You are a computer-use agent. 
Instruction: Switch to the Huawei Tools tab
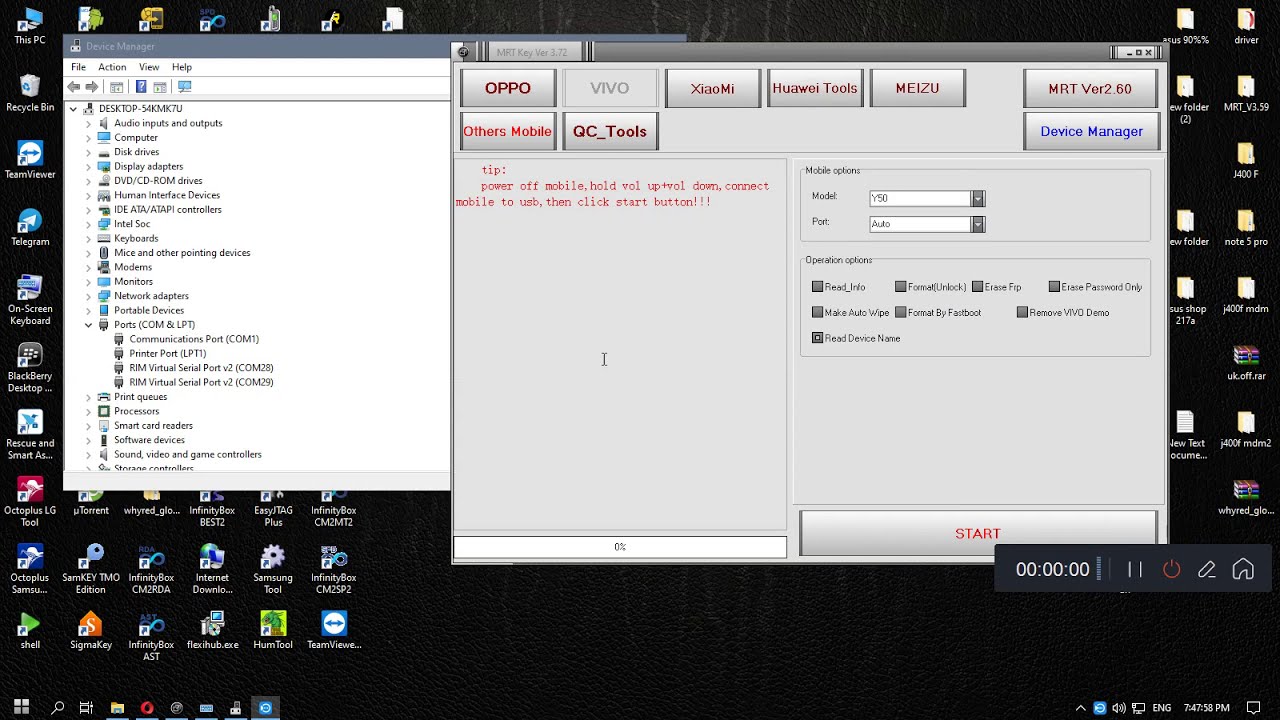(x=815, y=88)
